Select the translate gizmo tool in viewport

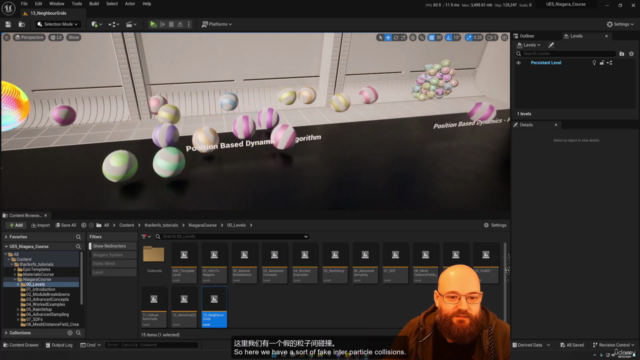[388, 38]
